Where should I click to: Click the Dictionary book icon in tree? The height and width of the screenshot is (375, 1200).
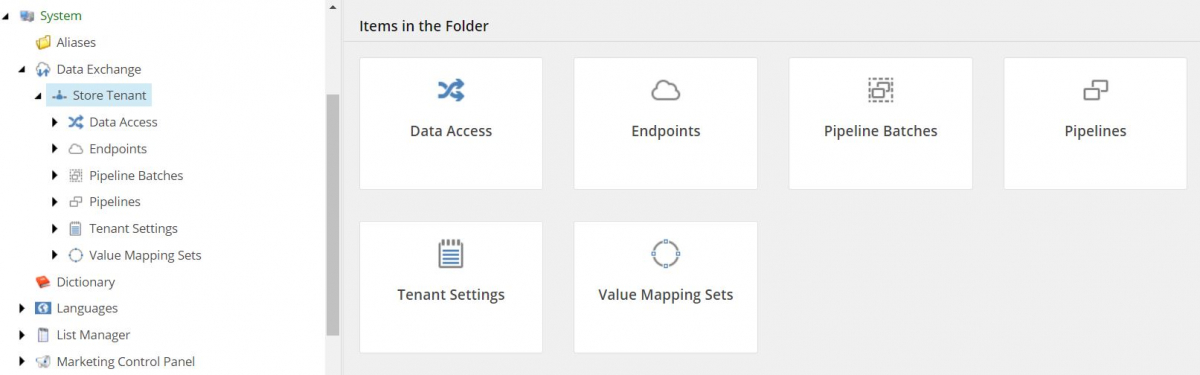tap(43, 282)
